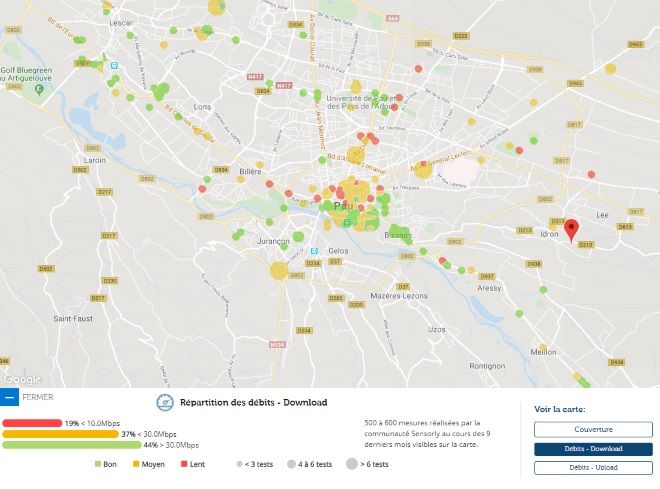660x489 pixels.
Task: Click the Lons town label
Action: 202,107
